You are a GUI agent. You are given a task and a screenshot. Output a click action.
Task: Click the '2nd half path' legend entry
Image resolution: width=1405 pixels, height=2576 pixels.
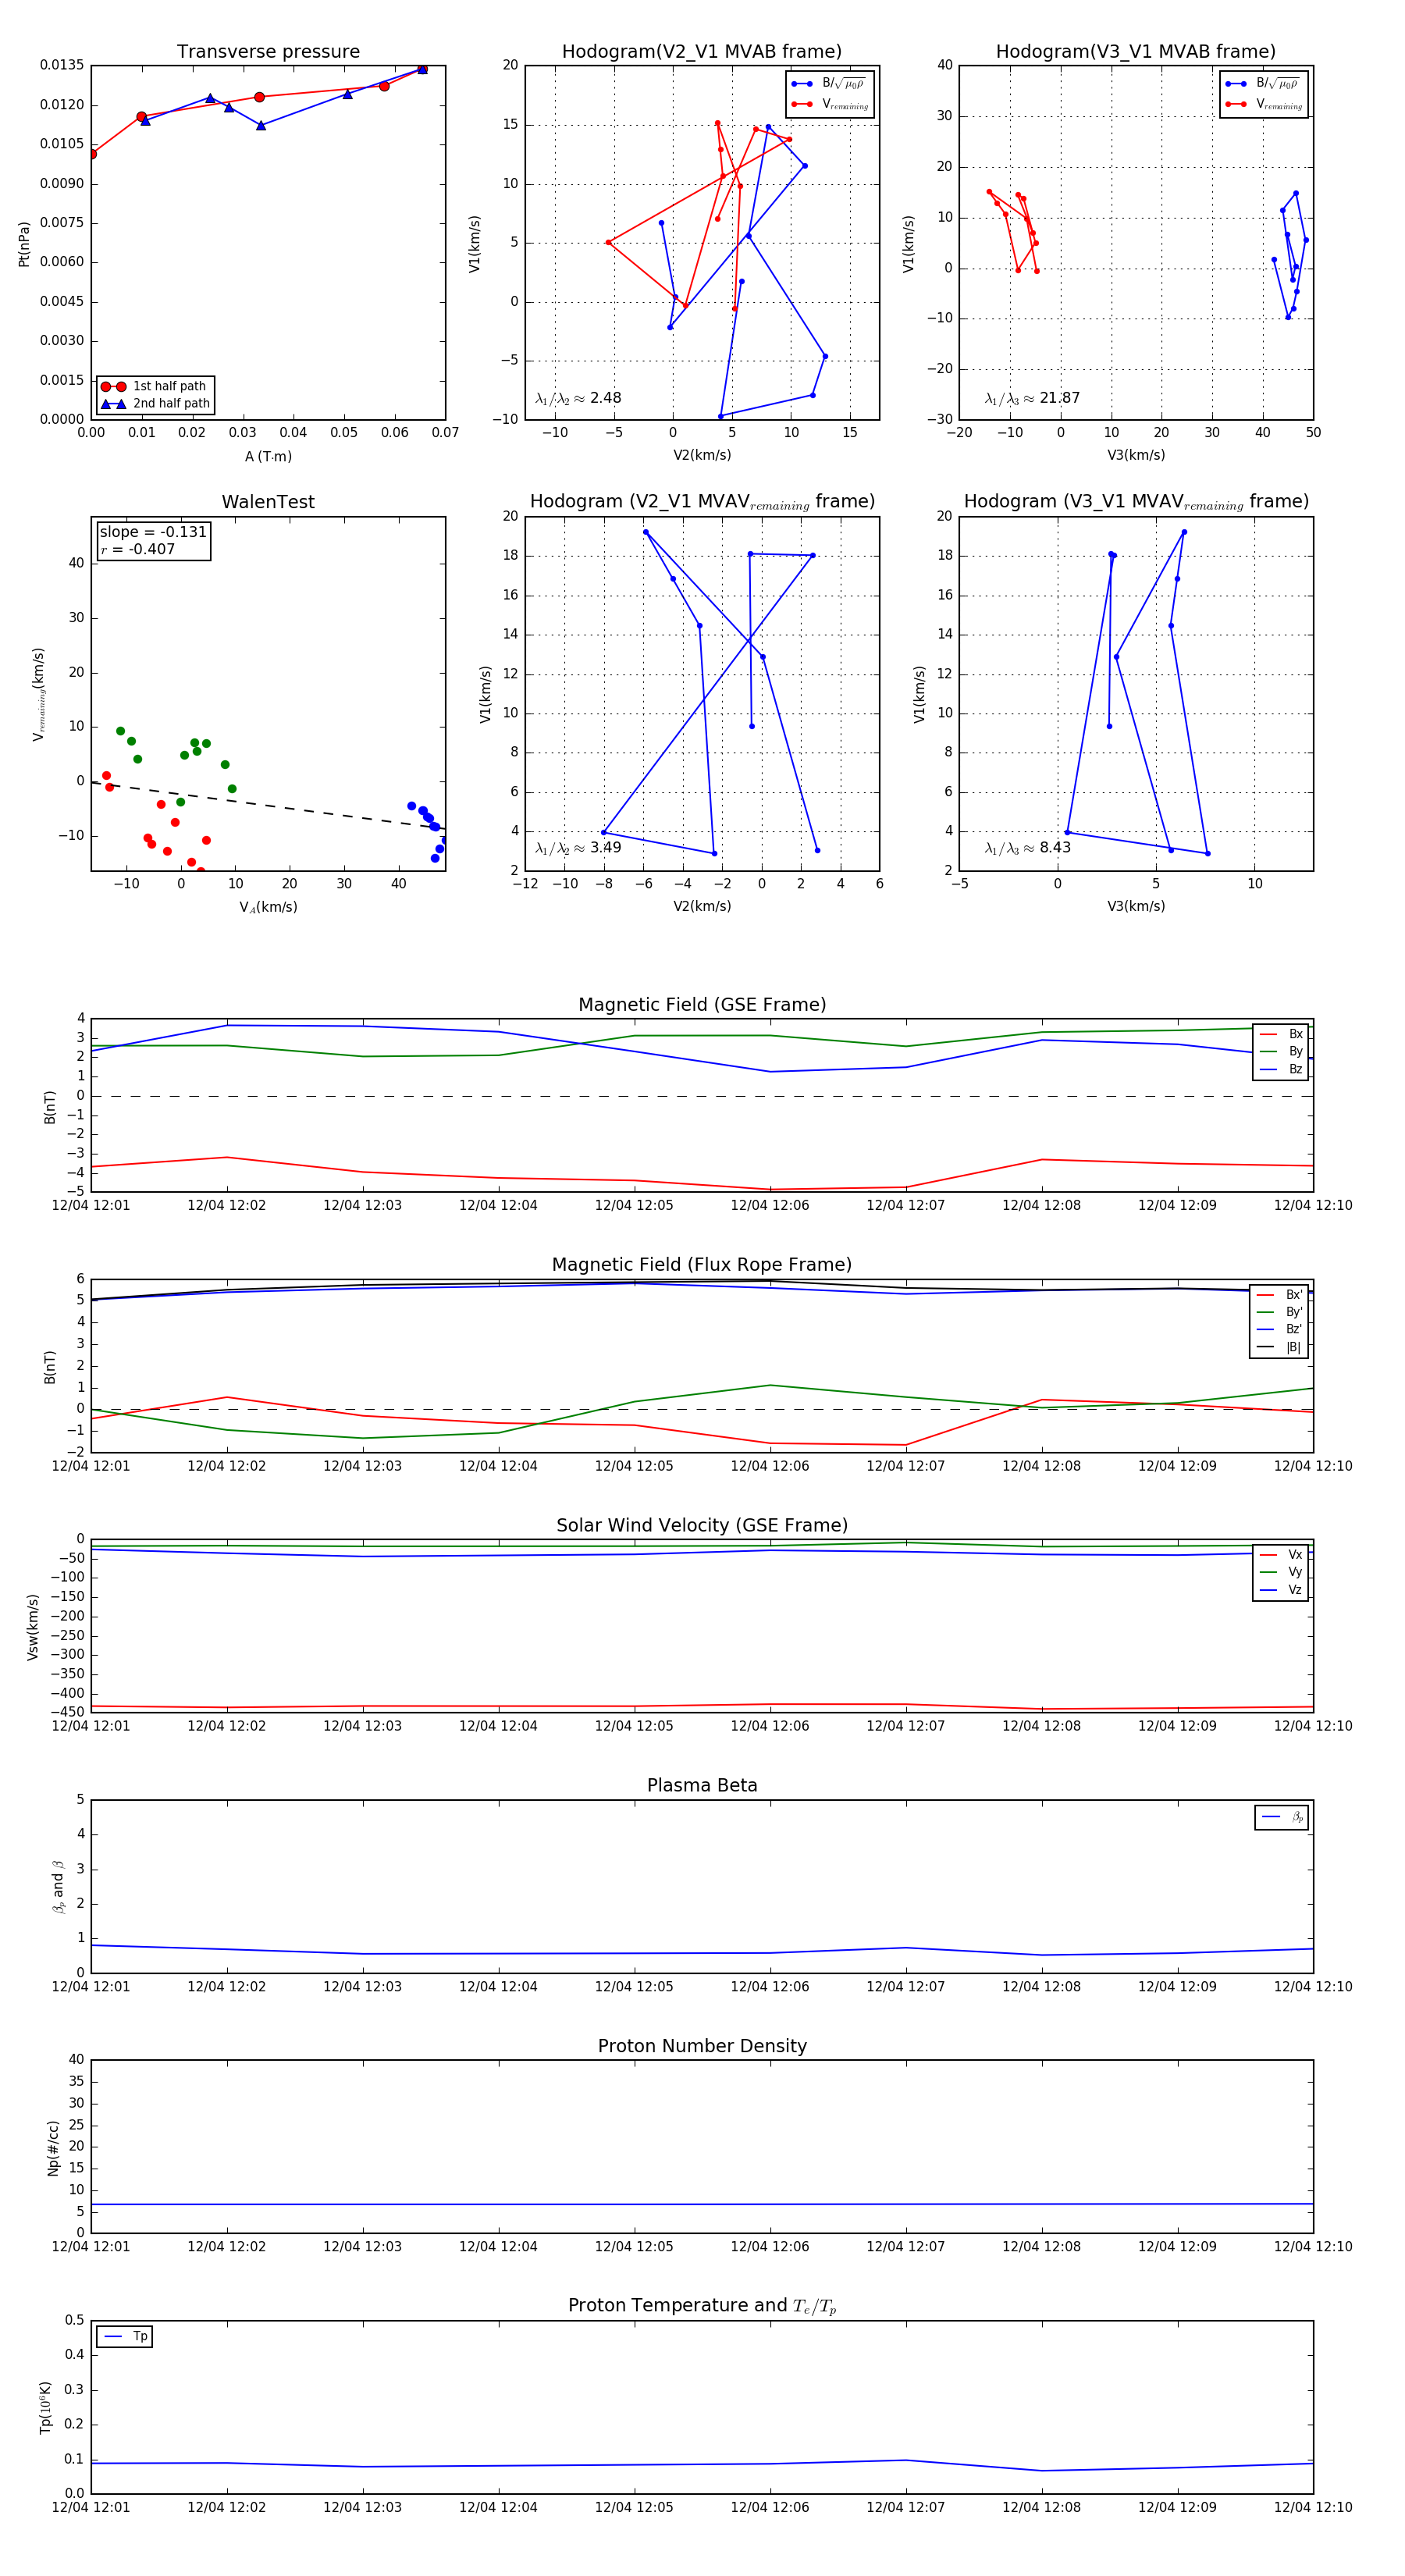[x=155, y=404]
